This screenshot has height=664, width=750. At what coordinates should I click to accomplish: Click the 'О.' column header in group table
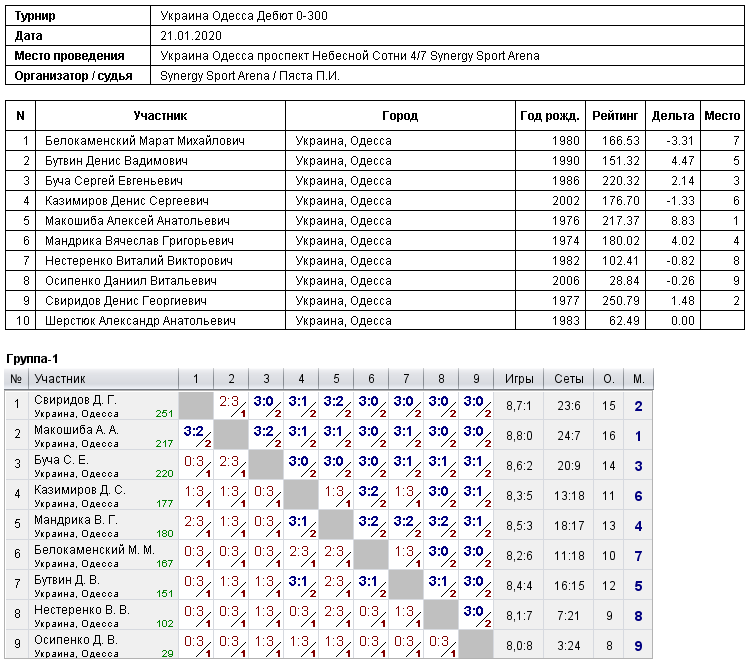[608, 379]
